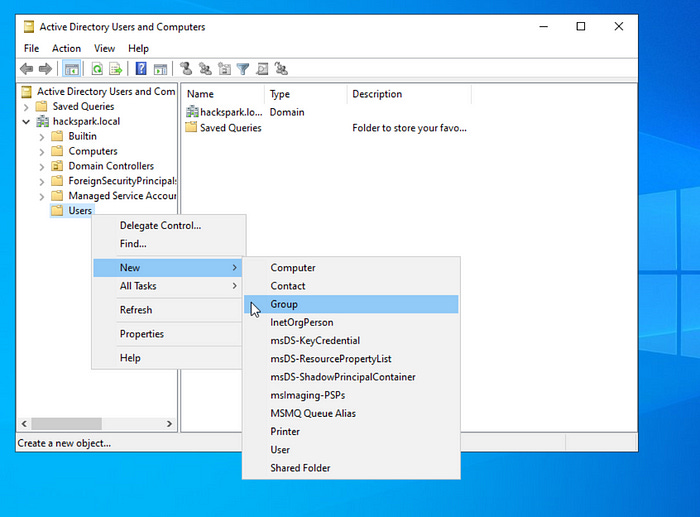Image resolution: width=700 pixels, height=517 pixels.
Task: Click the Managed Service Accounts folder icon
Action: click(57, 196)
